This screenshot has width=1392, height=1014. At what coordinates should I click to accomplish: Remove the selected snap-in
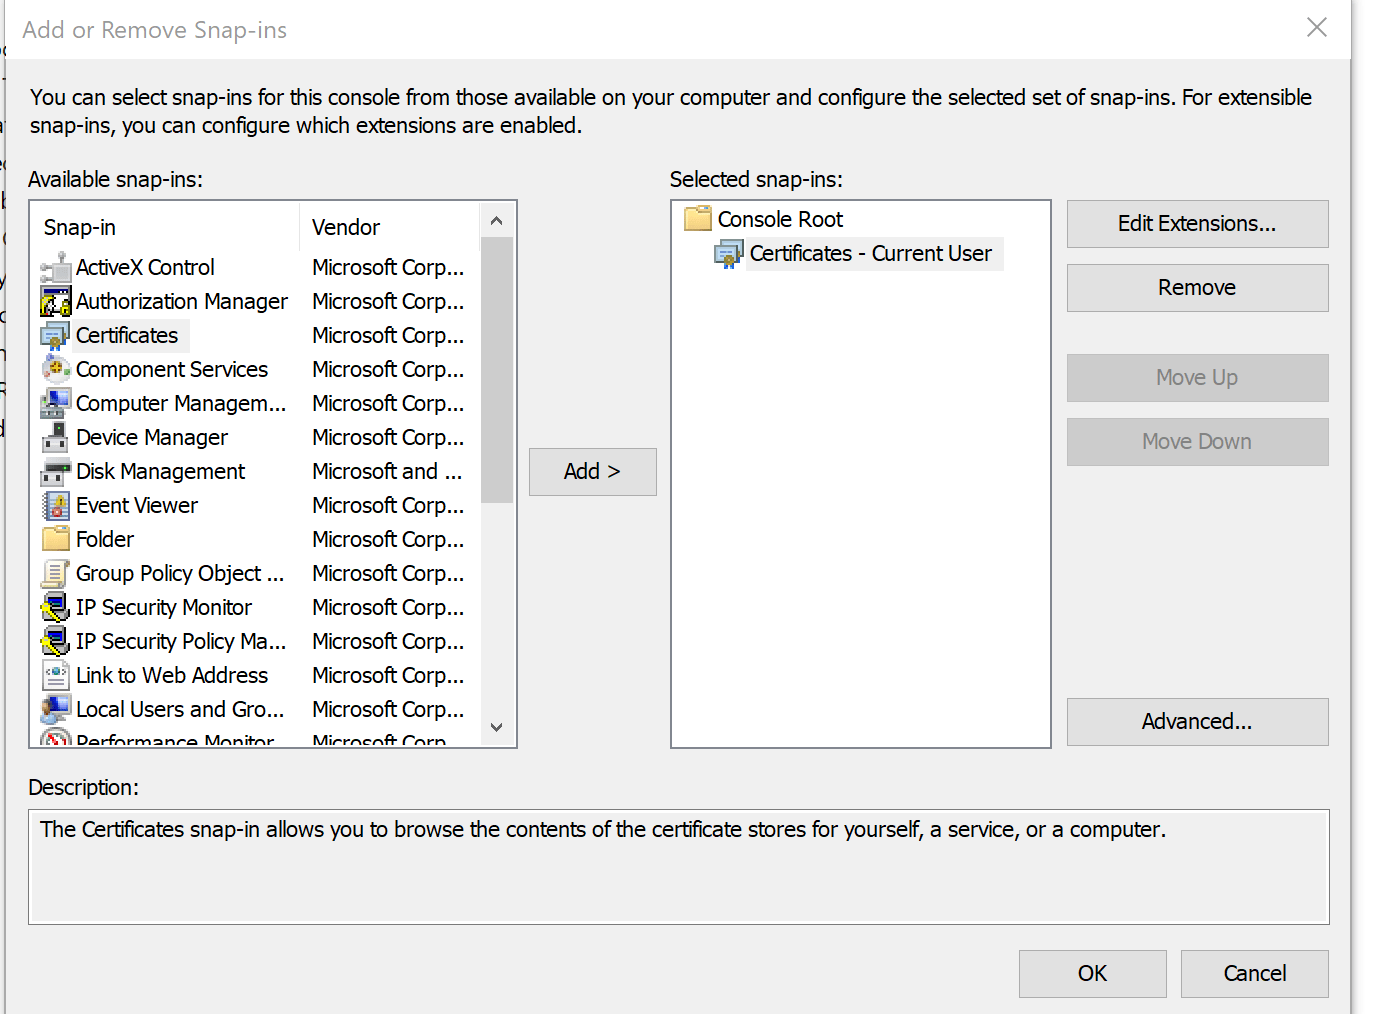click(1196, 288)
